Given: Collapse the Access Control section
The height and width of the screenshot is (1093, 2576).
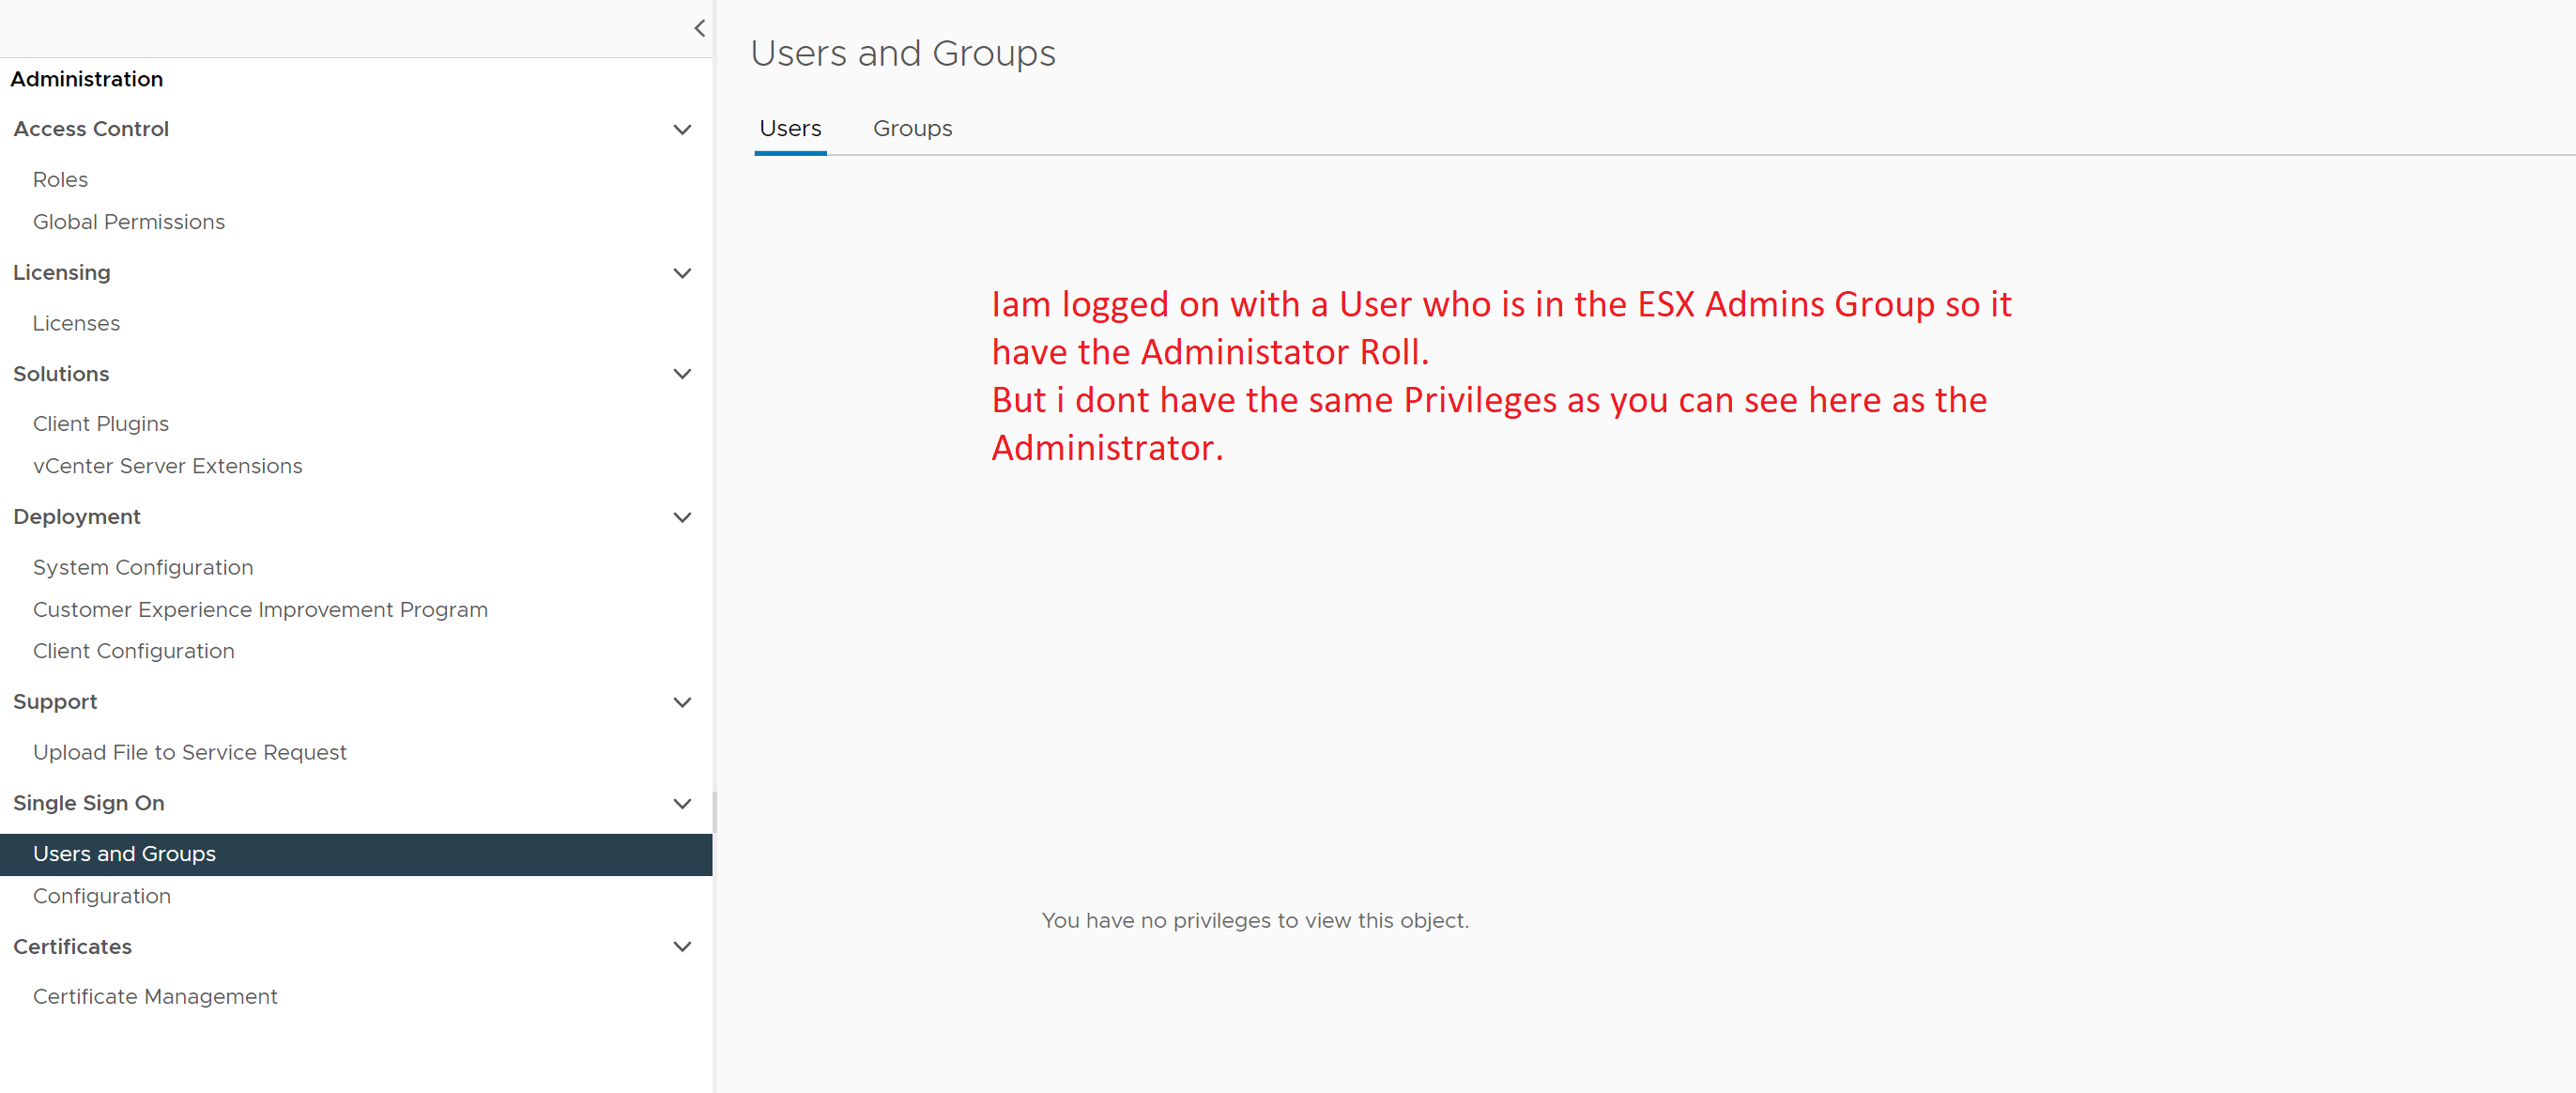Looking at the screenshot, I should (682, 130).
